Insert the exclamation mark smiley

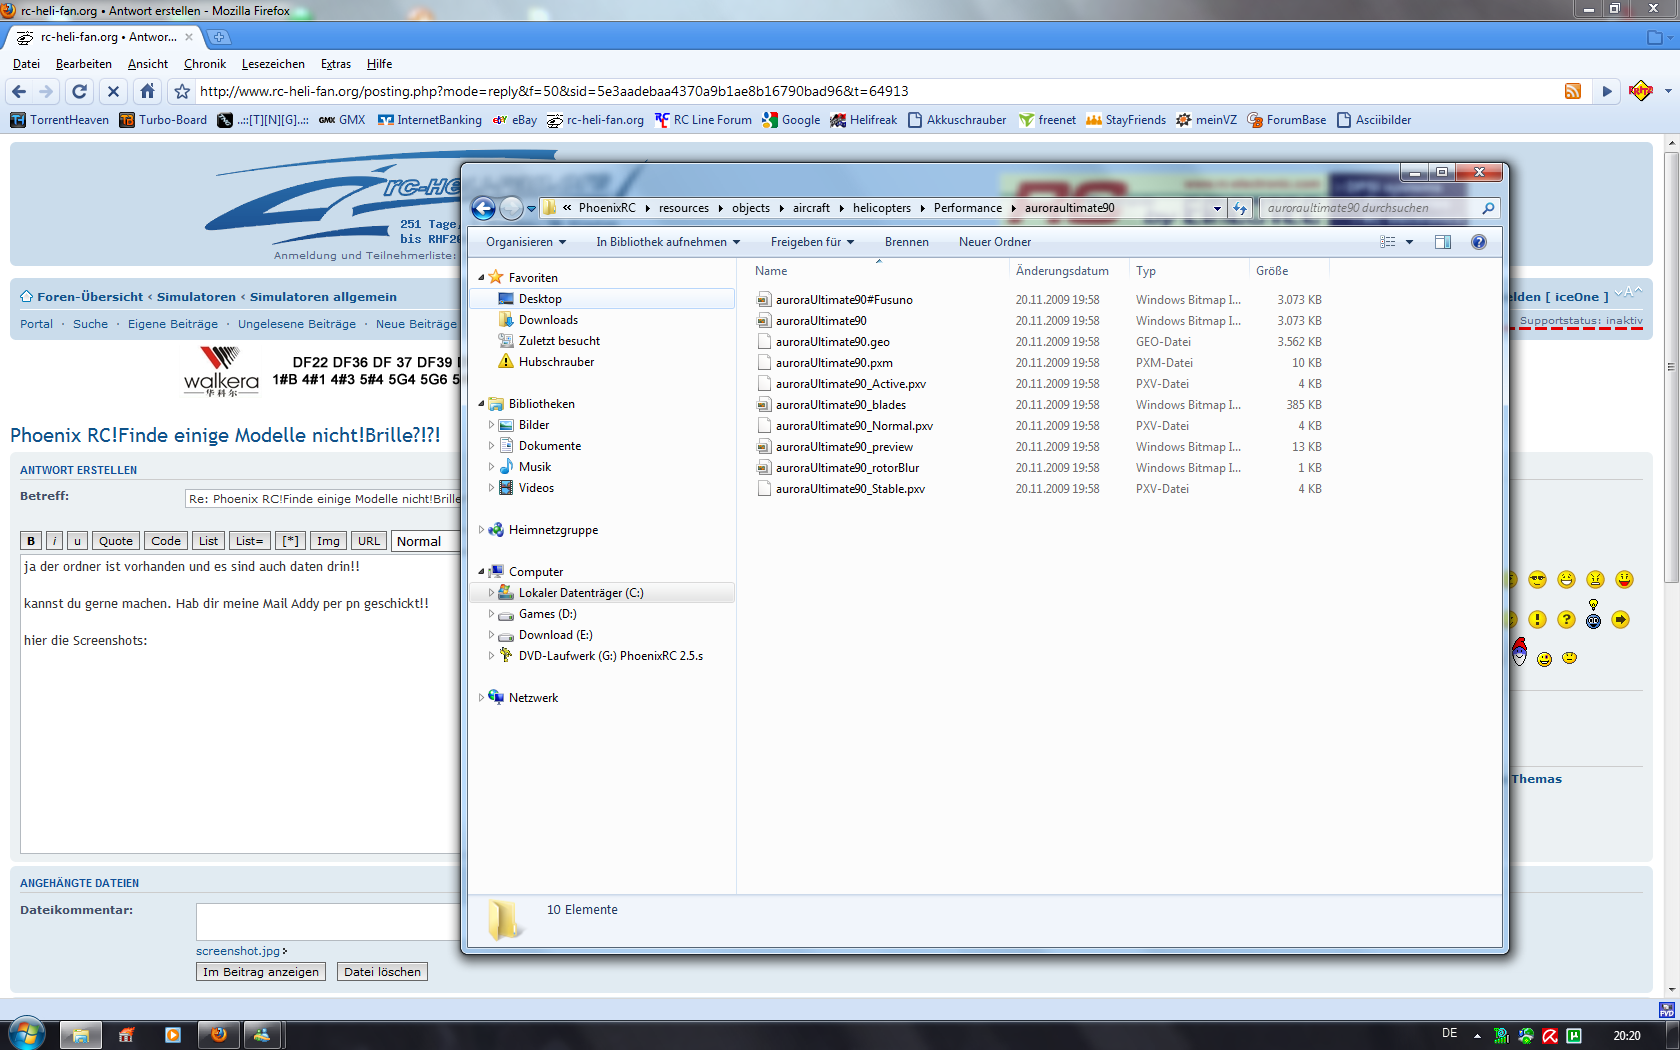tap(1537, 620)
